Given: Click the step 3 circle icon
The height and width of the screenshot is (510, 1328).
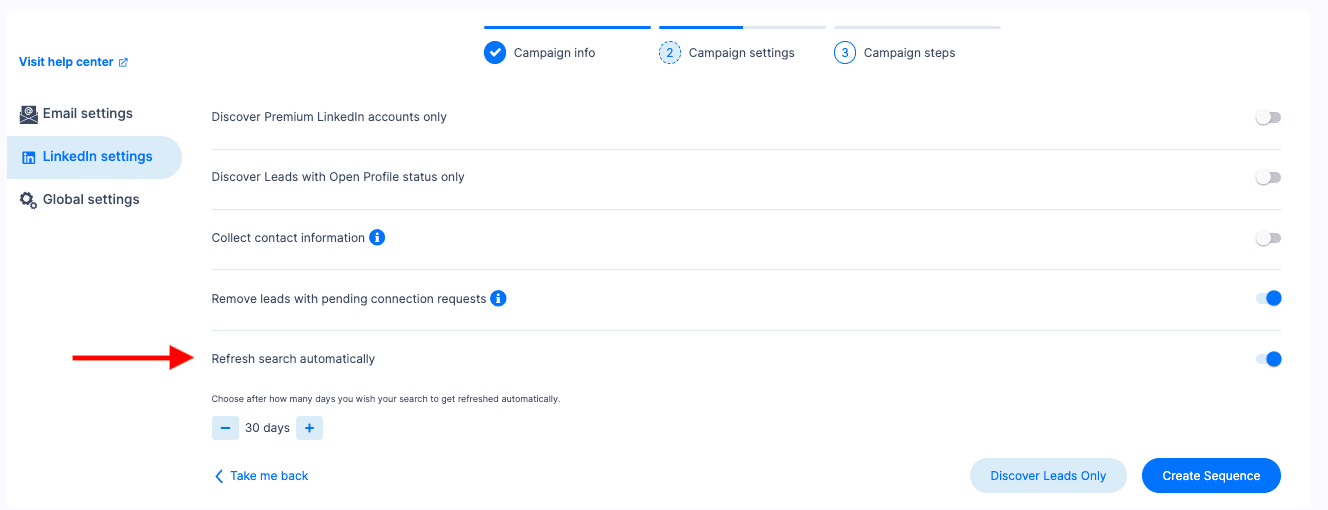Looking at the screenshot, I should click(845, 52).
